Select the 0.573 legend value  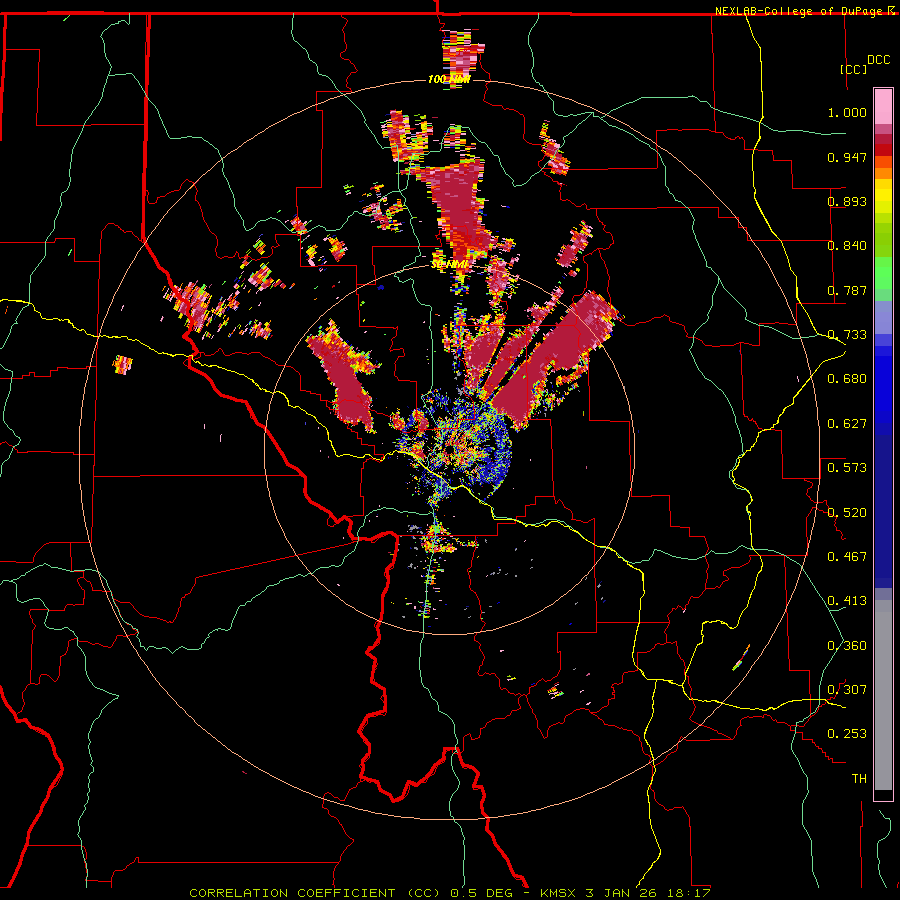pyautogui.click(x=847, y=468)
